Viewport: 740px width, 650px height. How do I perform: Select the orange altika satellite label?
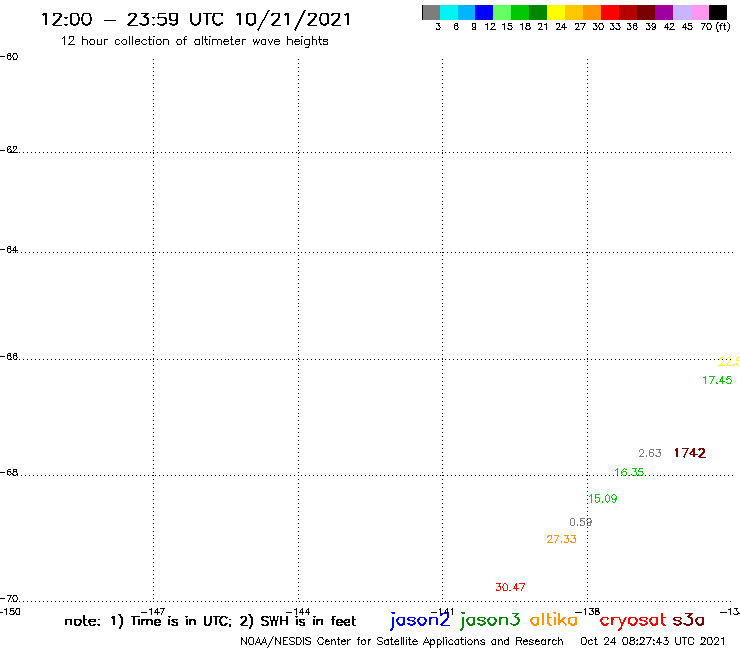pos(554,620)
